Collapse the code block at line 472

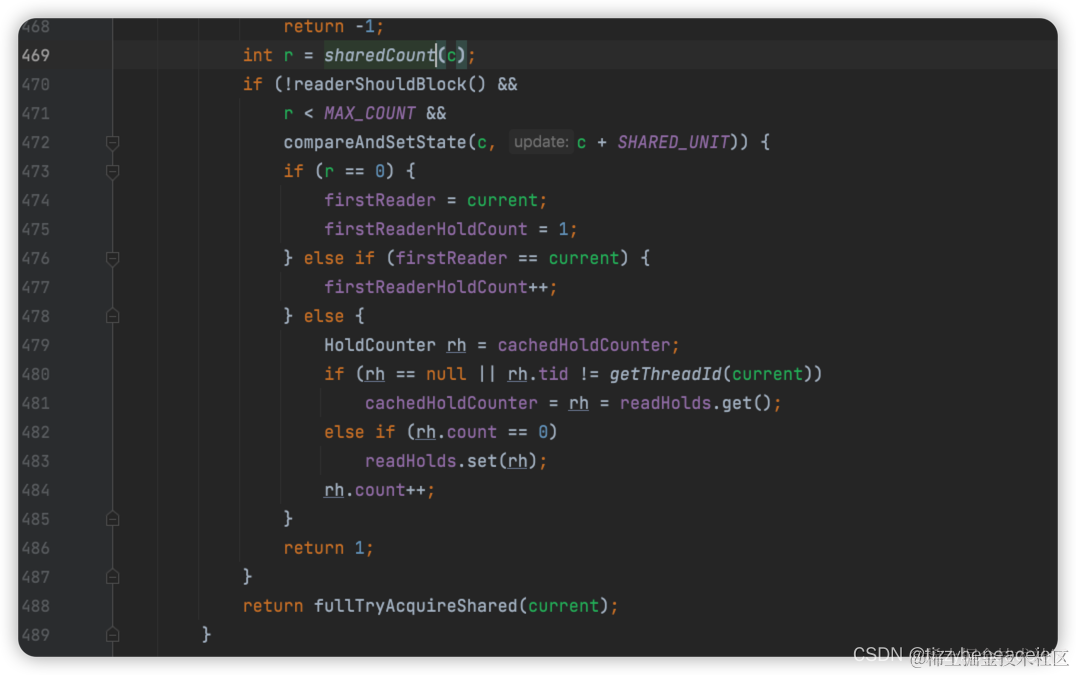[x=113, y=143]
